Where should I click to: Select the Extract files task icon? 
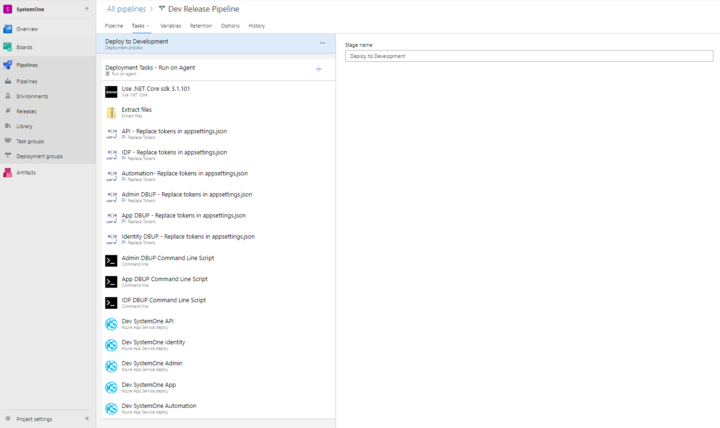111,112
